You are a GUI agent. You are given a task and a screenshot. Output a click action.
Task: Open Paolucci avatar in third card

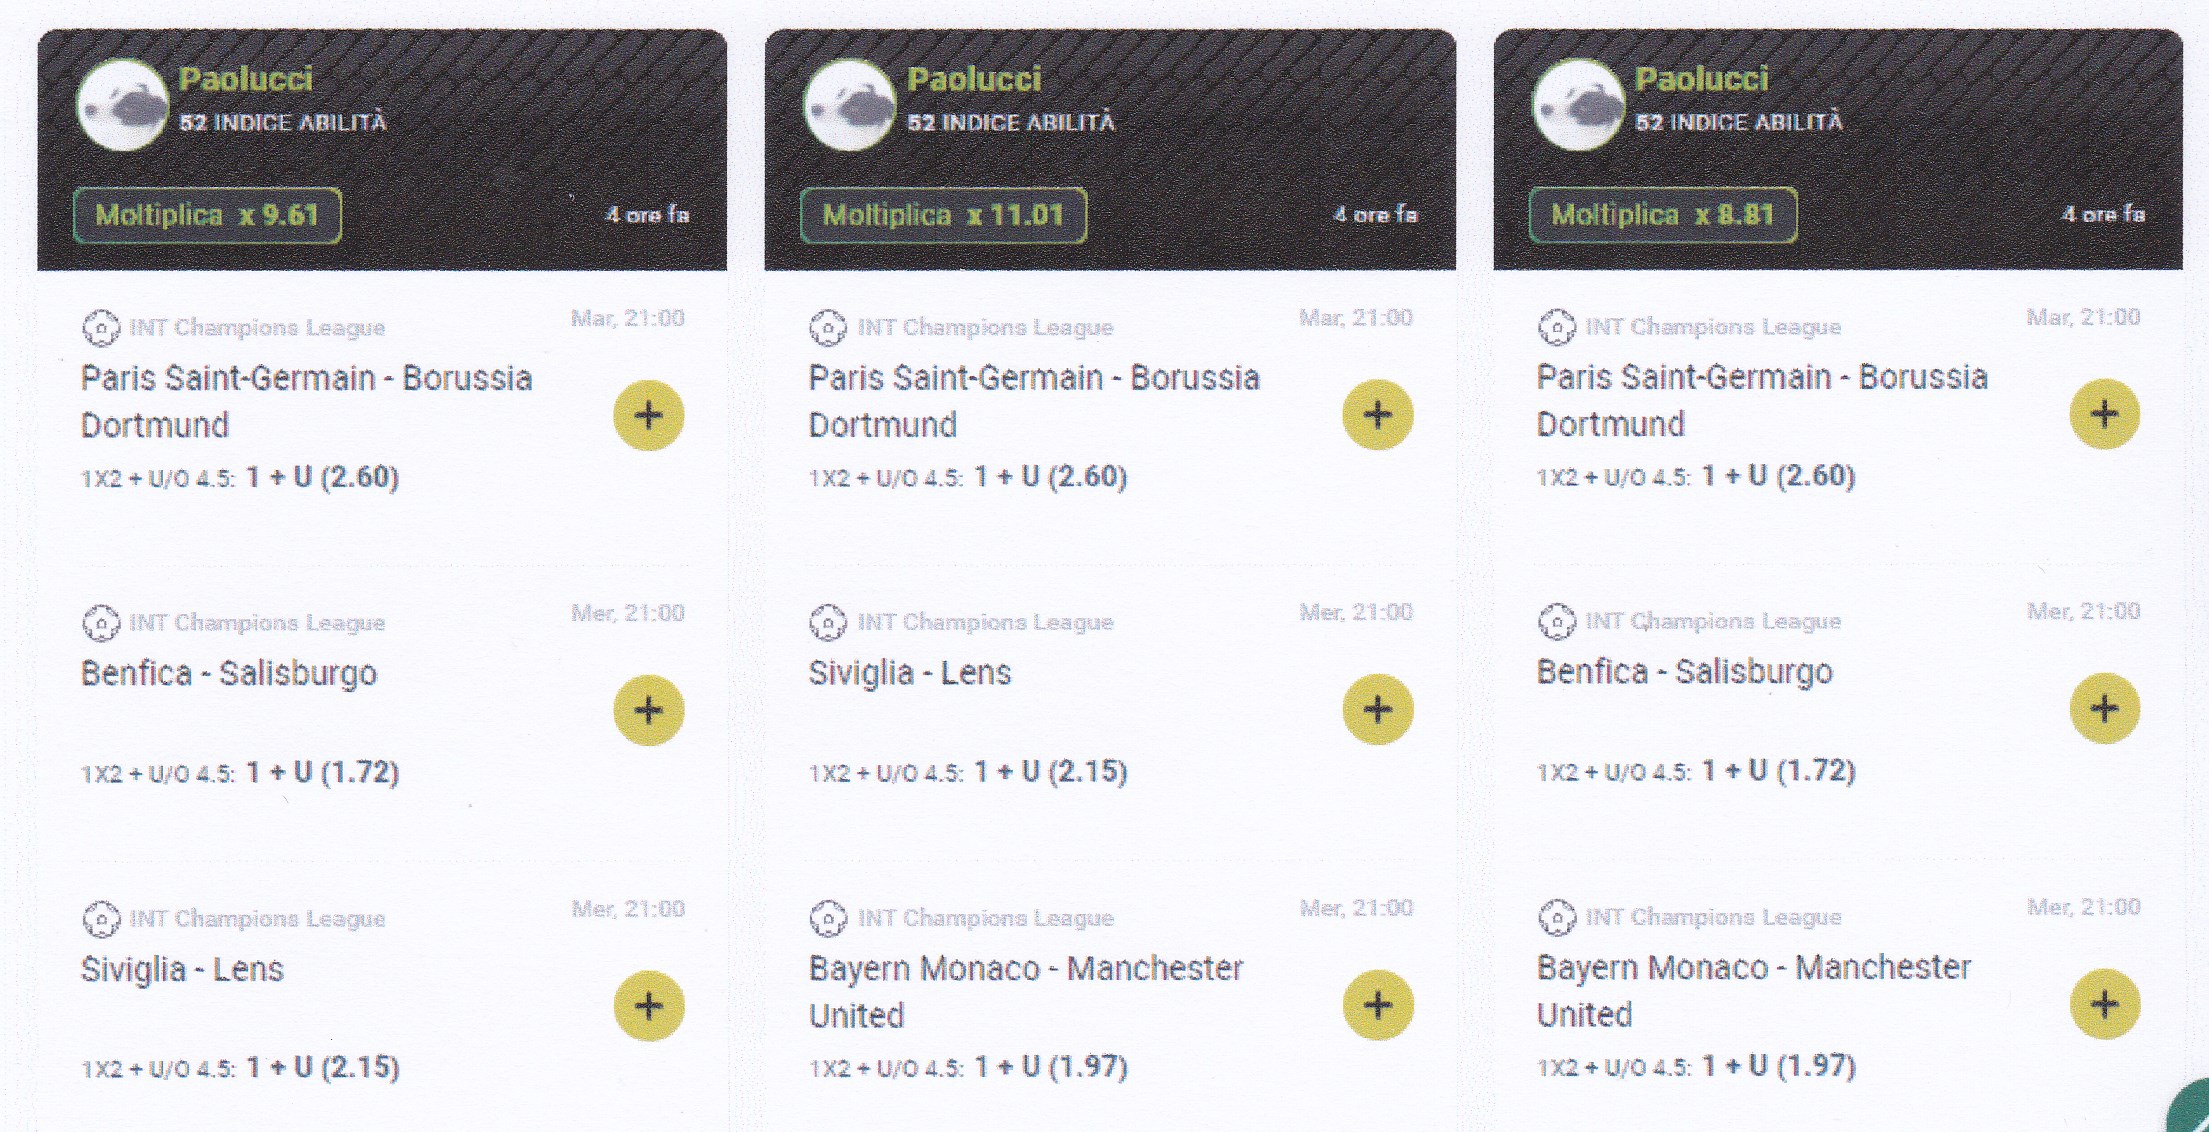pos(1579,104)
